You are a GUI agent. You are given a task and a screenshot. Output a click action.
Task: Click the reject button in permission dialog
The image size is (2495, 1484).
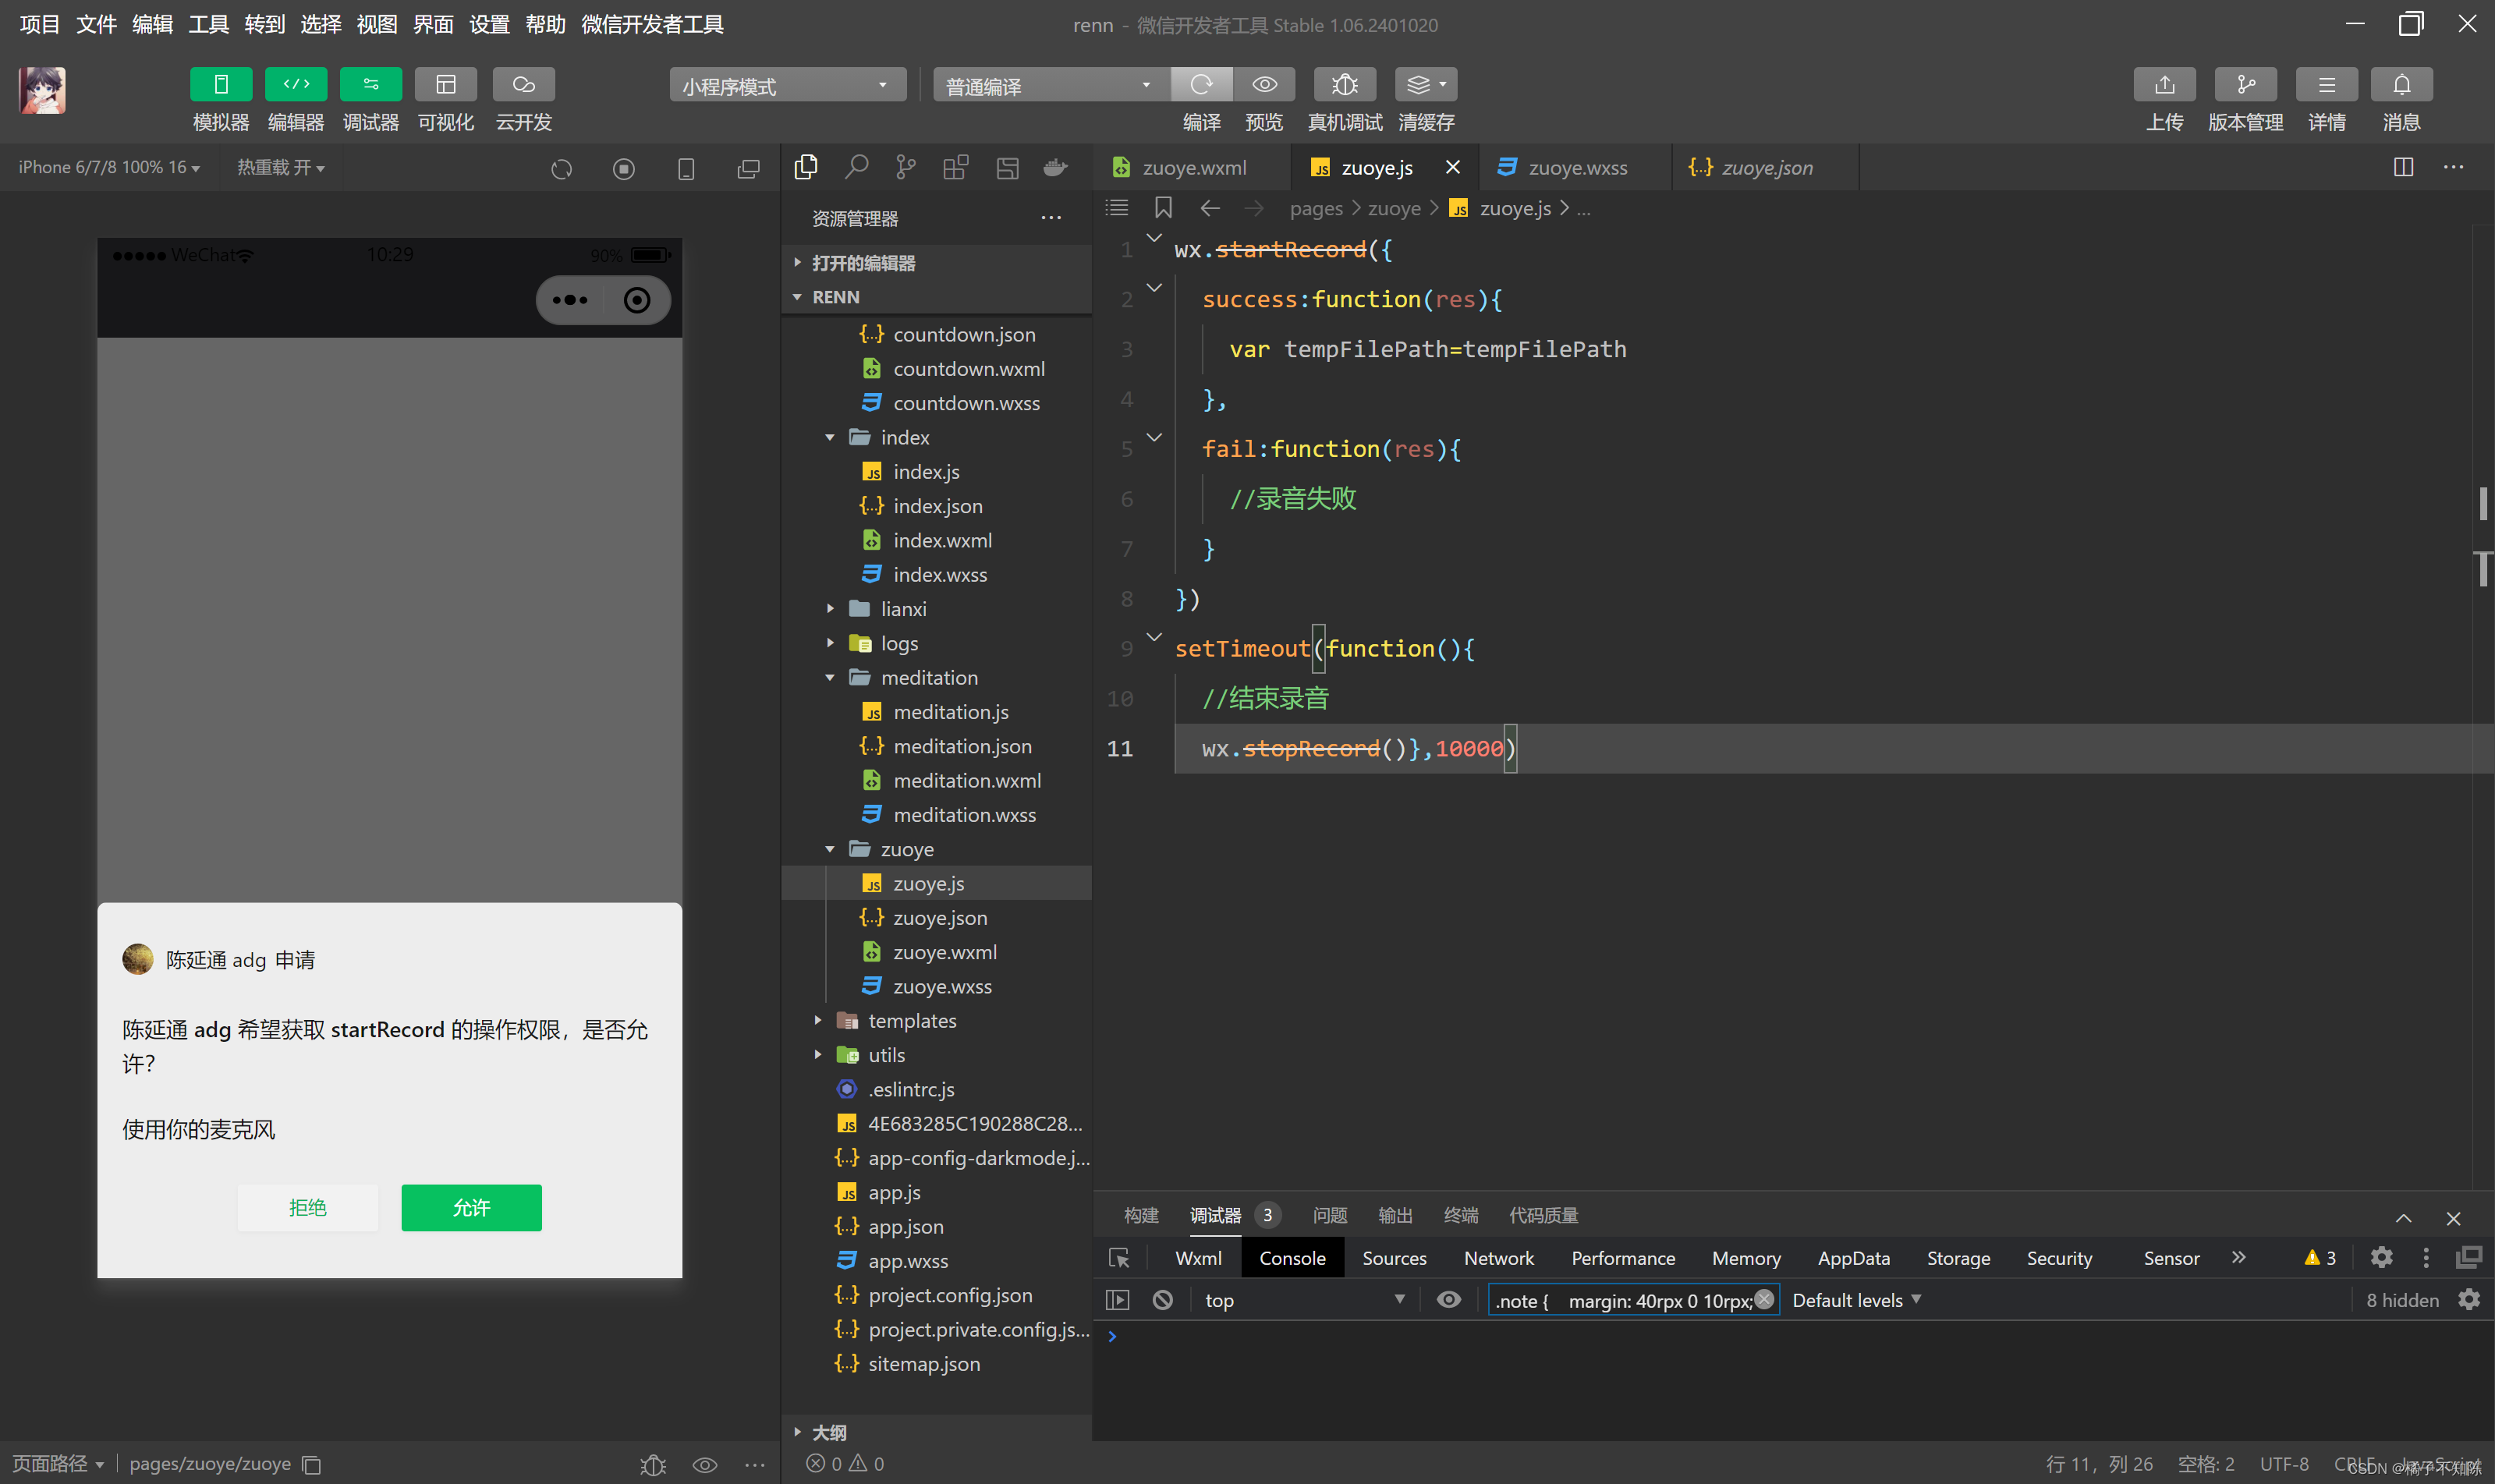point(307,1207)
